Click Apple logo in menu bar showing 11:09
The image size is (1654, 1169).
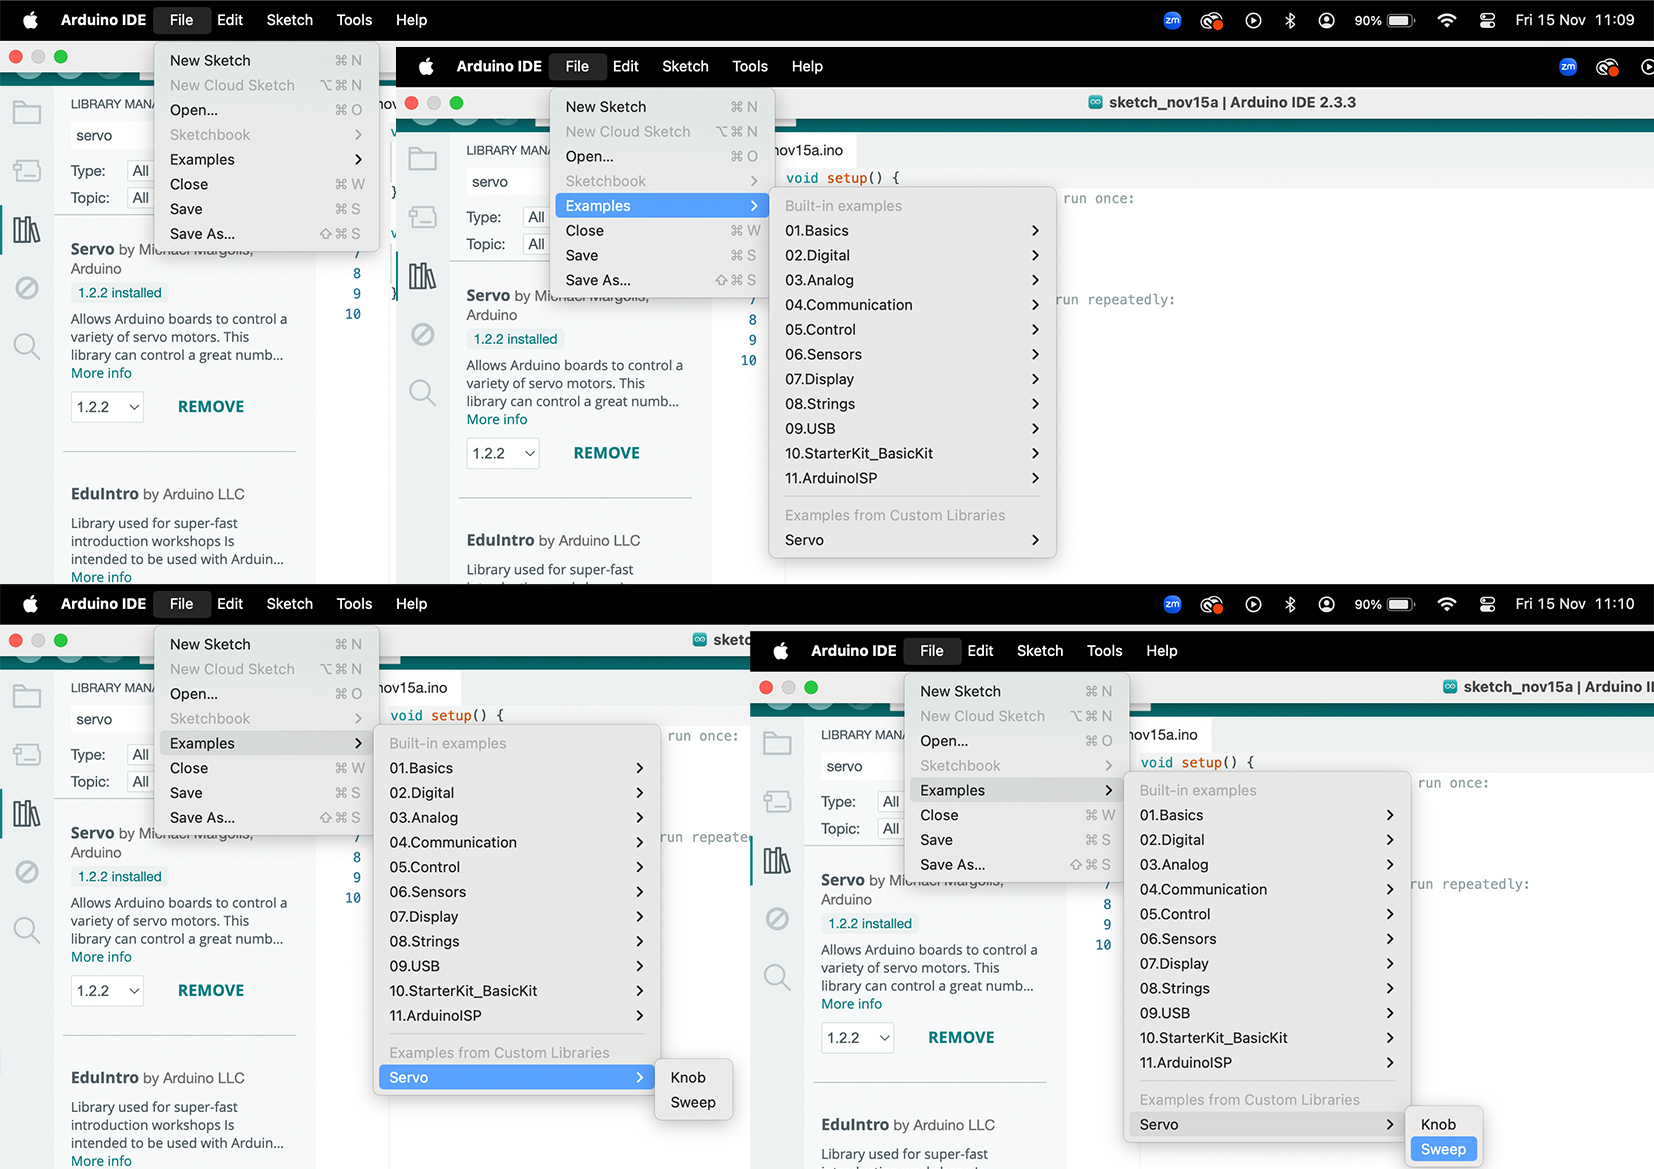(x=30, y=20)
